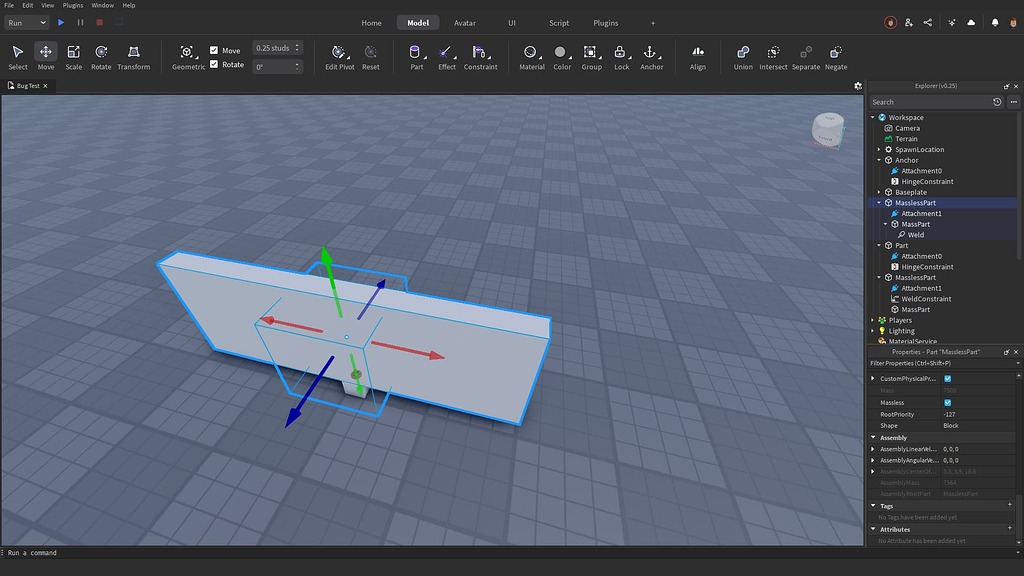Open the Effect menu
Image resolution: width=1024 pixels, height=576 pixels.
447,57
